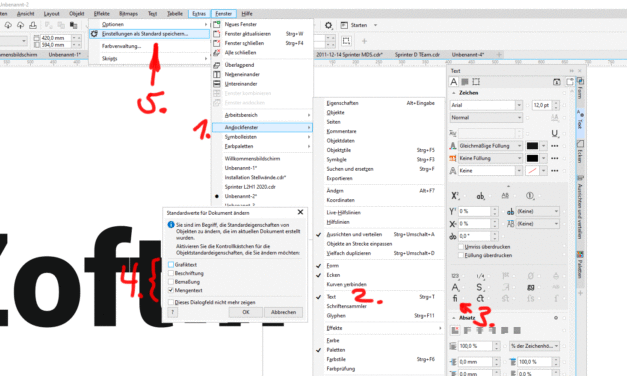
Task: Open the % der Zeichenhöhe dropdown
Action: [534, 346]
